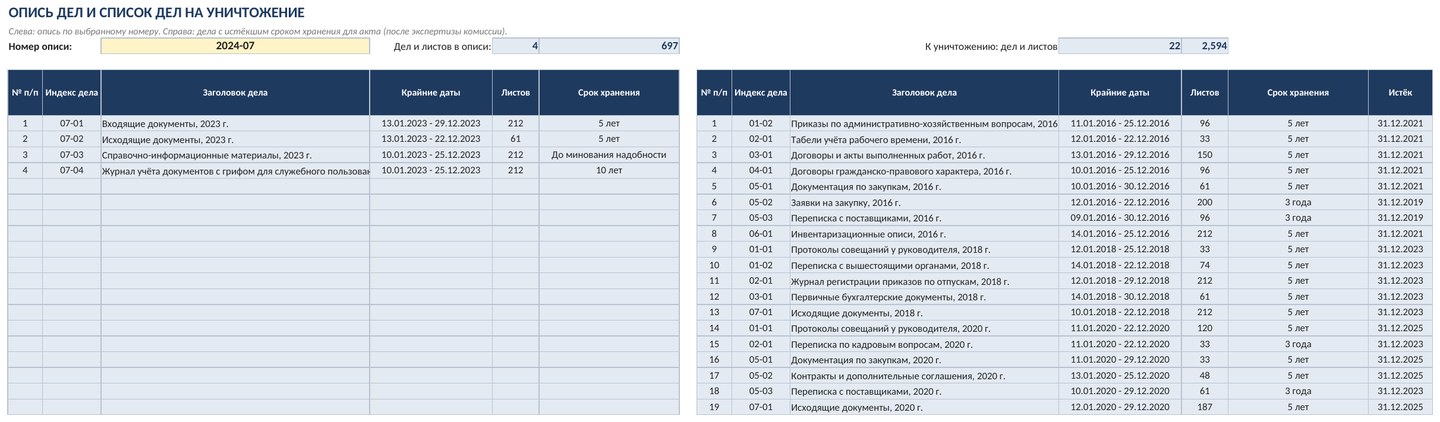
Task: Select "3 года" for "Переписка по кадровым вопросам, 2020 г."
Action: (x=1298, y=344)
